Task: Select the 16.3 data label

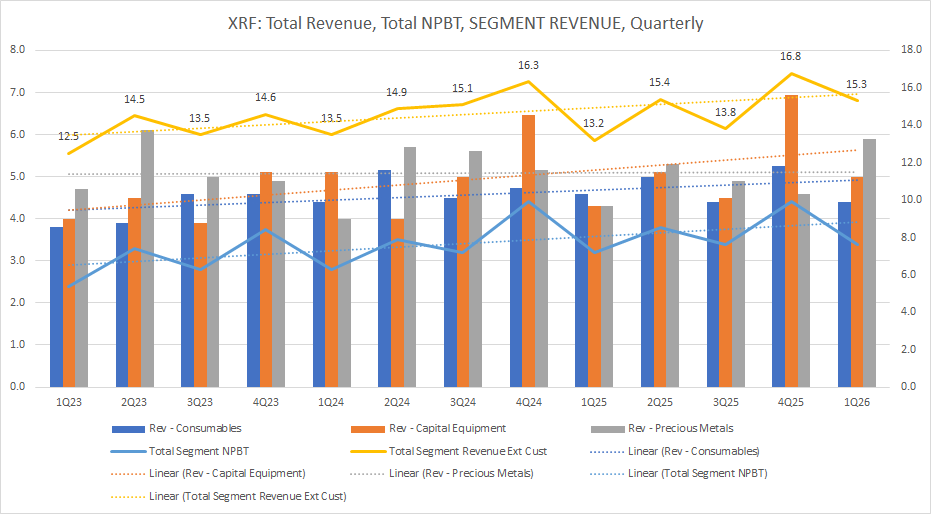Action: tap(528, 65)
